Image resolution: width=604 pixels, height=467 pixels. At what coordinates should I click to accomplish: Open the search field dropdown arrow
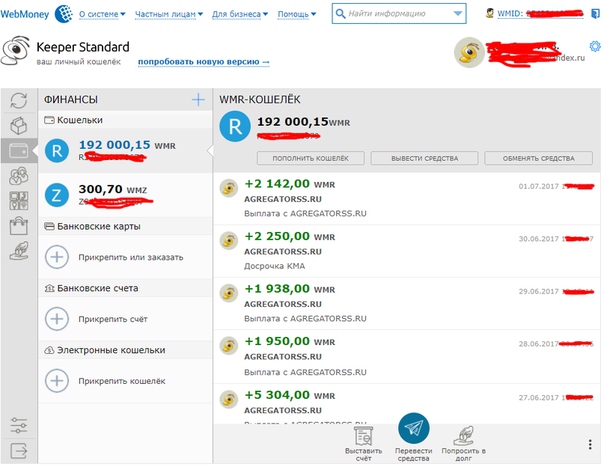[x=458, y=13]
